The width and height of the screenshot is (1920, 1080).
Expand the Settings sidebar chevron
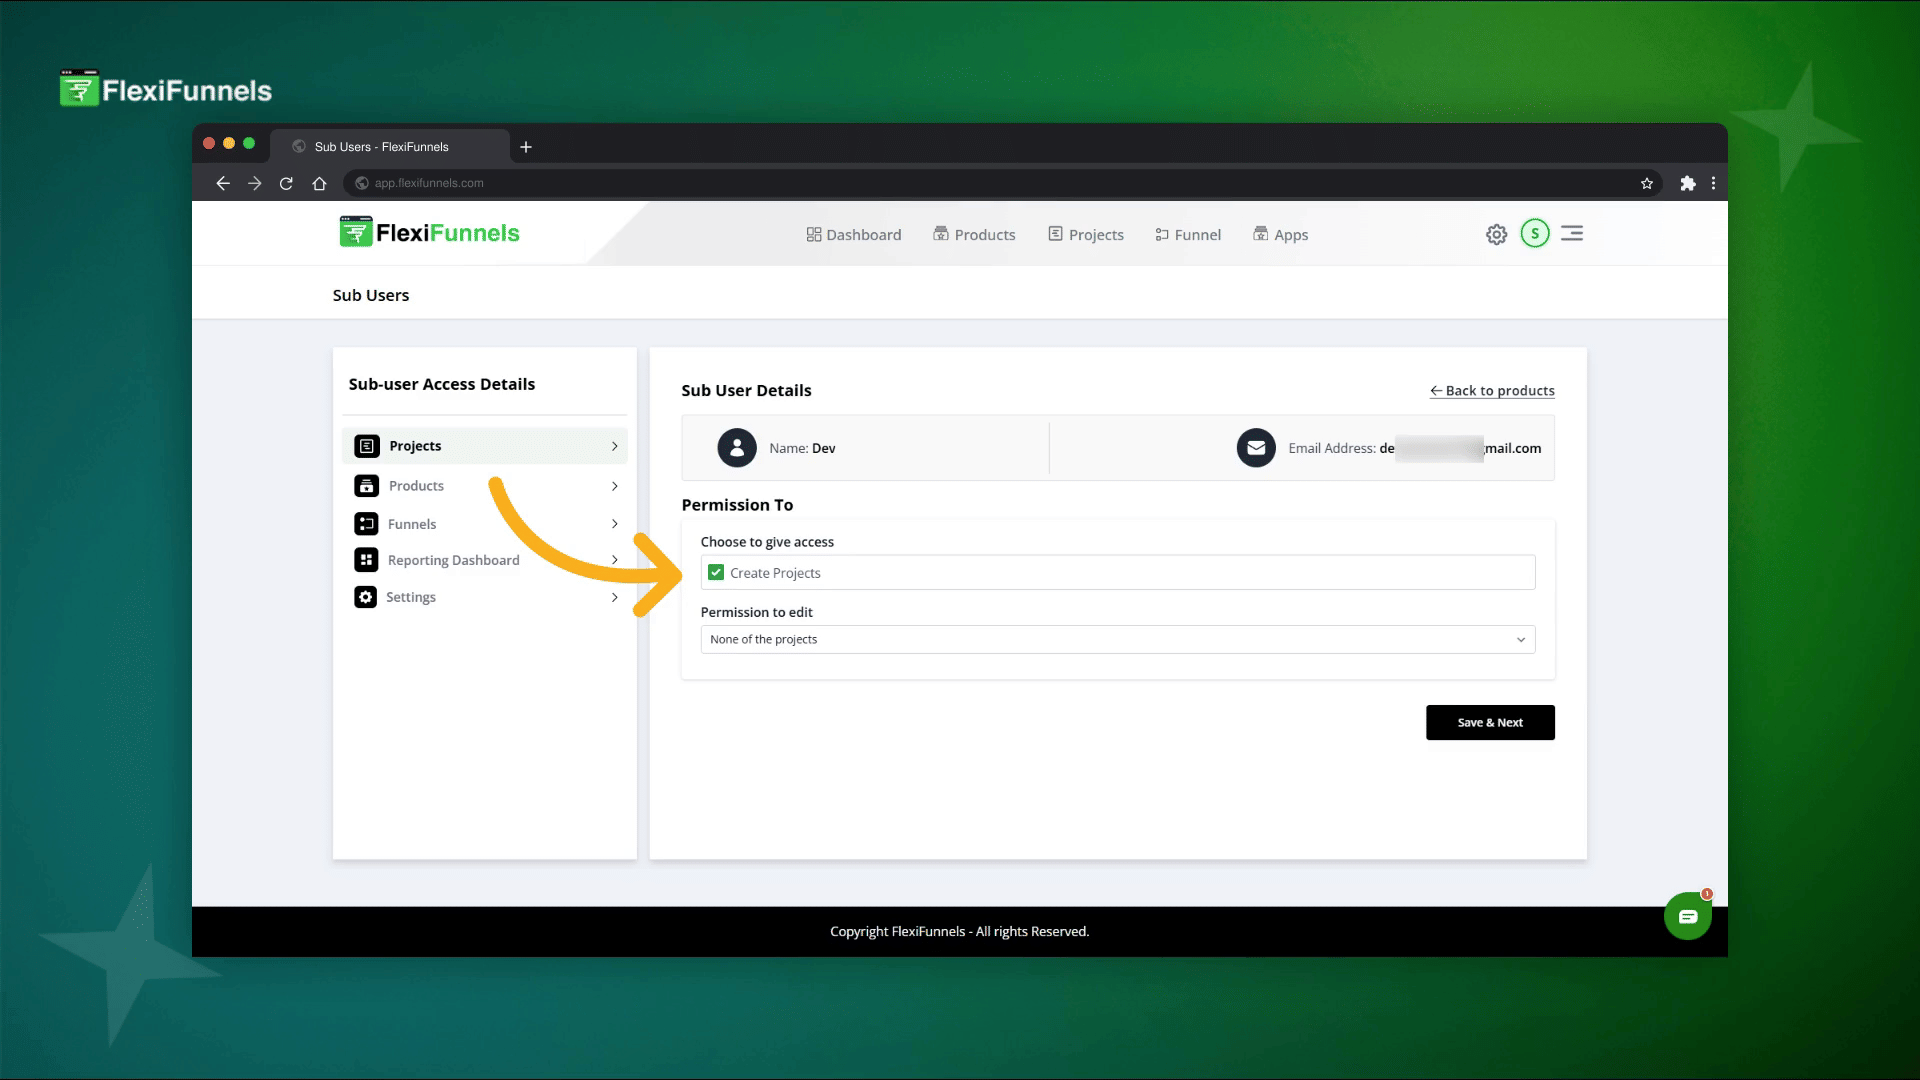[x=614, y=597]
